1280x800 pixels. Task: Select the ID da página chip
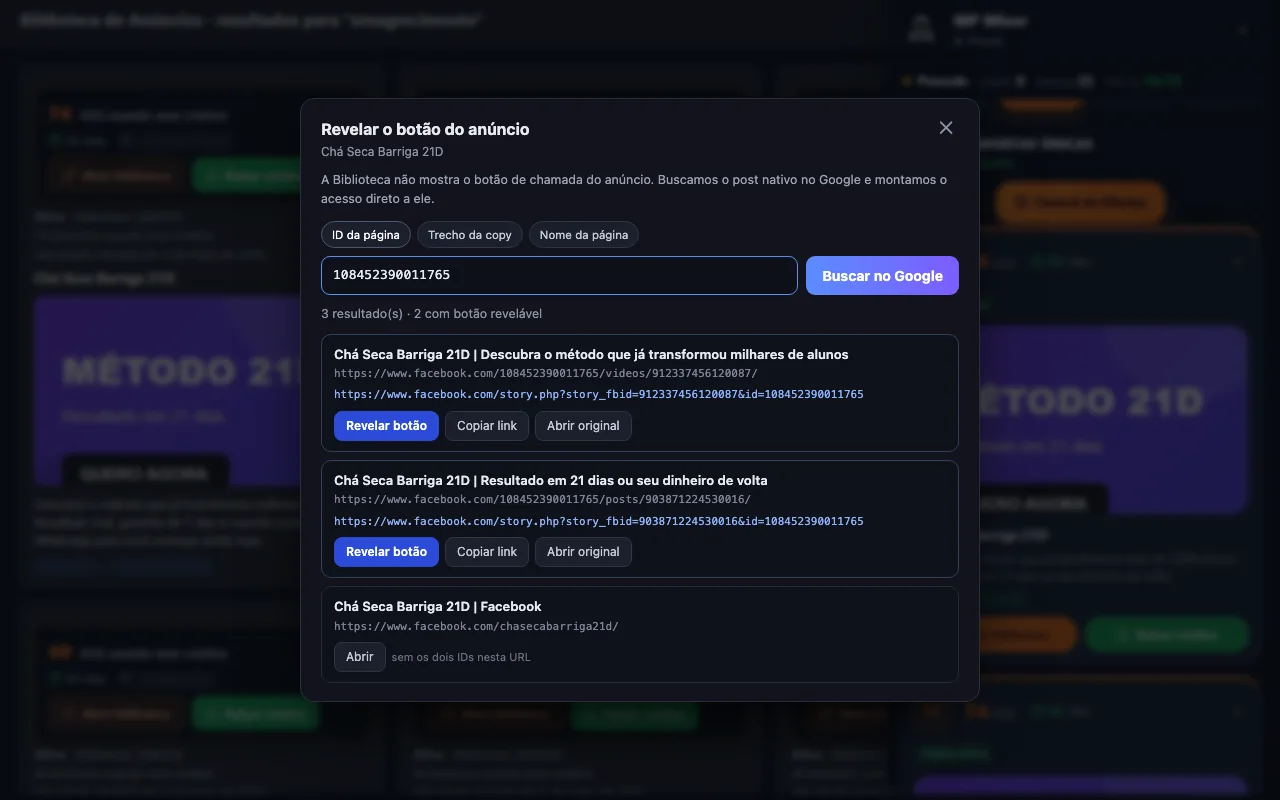[x=366, y=235]
